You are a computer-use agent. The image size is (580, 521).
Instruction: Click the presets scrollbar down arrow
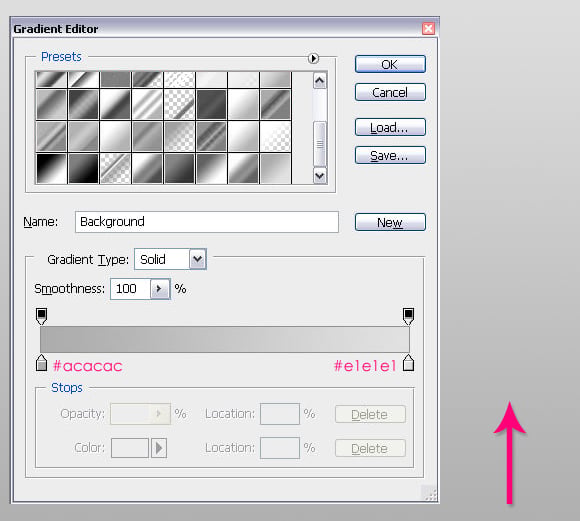(x=320, y=176)
